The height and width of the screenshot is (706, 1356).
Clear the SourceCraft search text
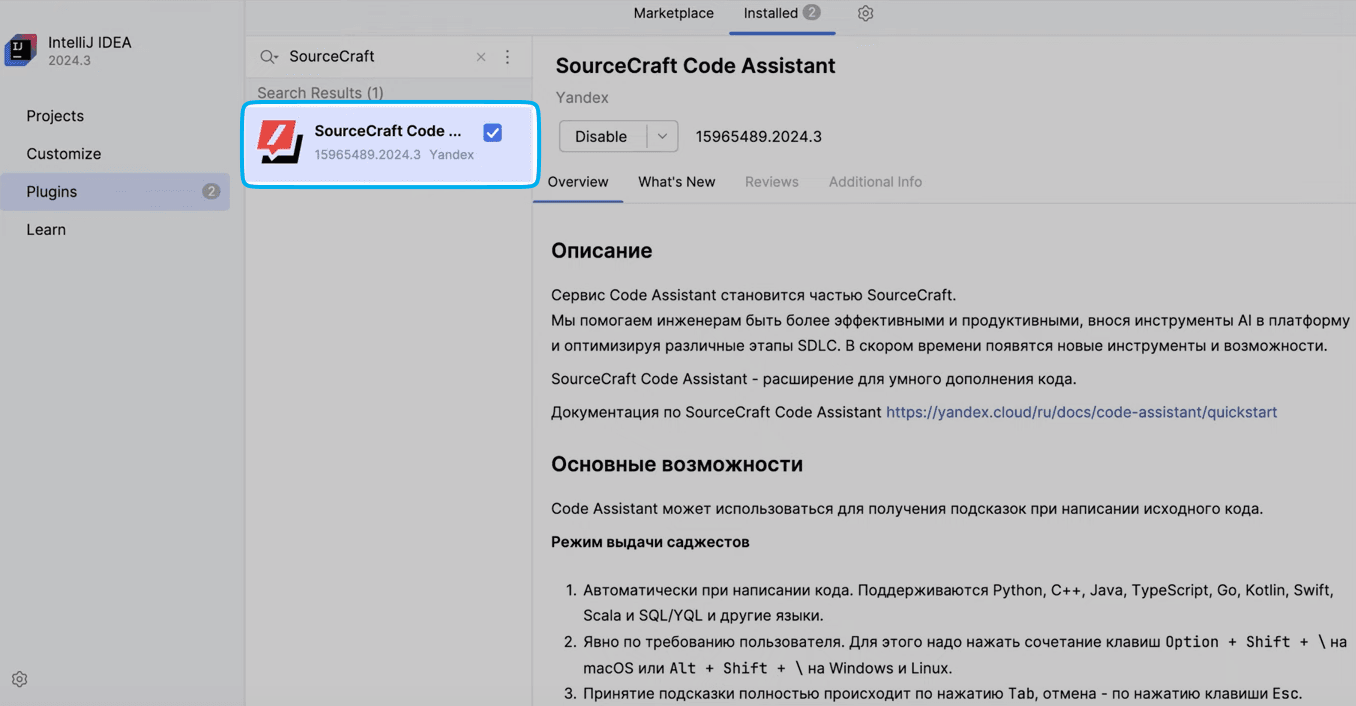point(481,57)
